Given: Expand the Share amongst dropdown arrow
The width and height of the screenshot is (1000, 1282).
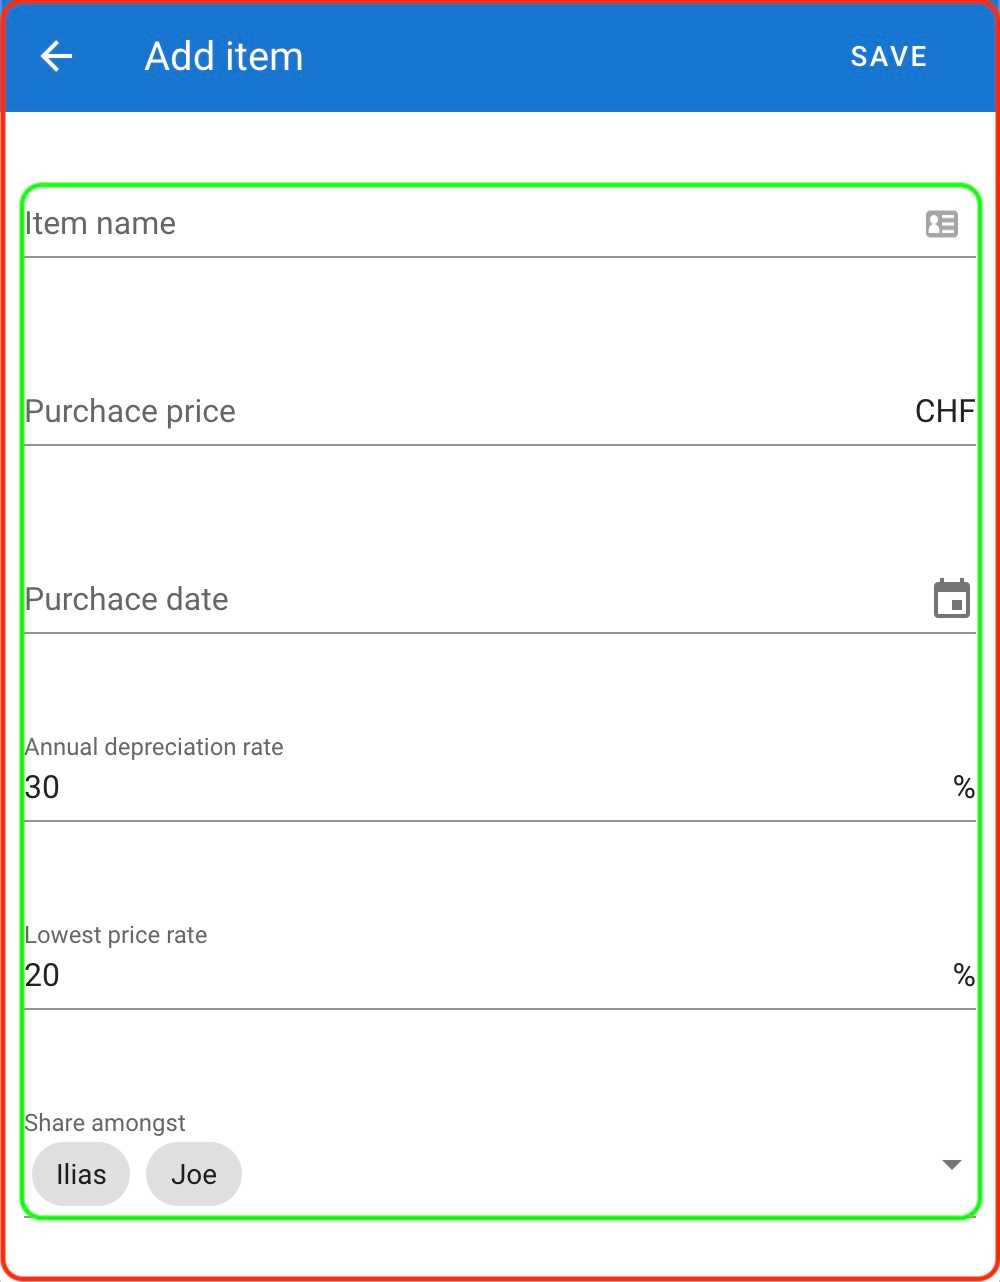Looking at the screenshot, I should tap(952, 1165).
